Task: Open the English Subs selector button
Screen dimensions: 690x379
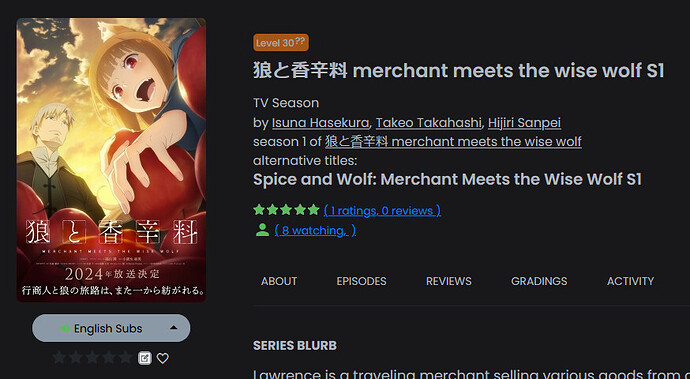Action: click(x=111, y=328)
